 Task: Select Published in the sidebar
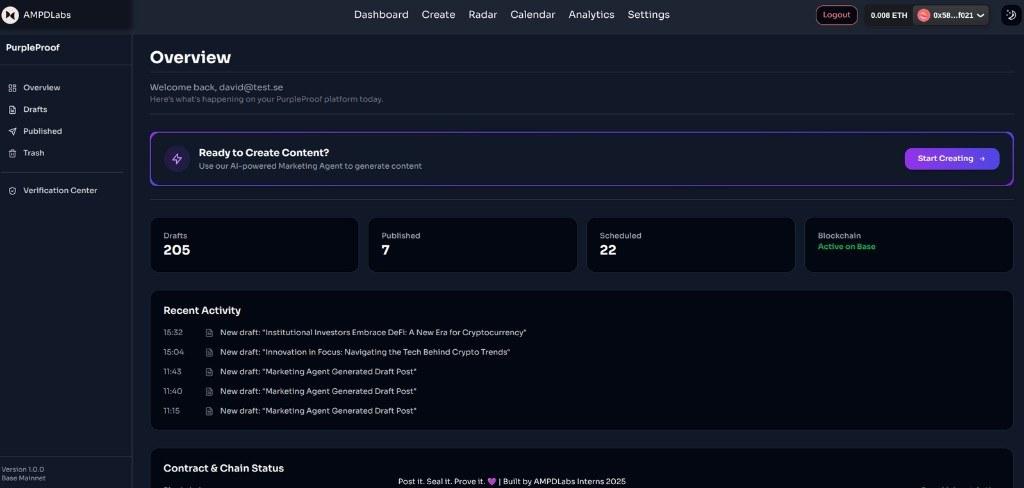[x=42, y=131]
